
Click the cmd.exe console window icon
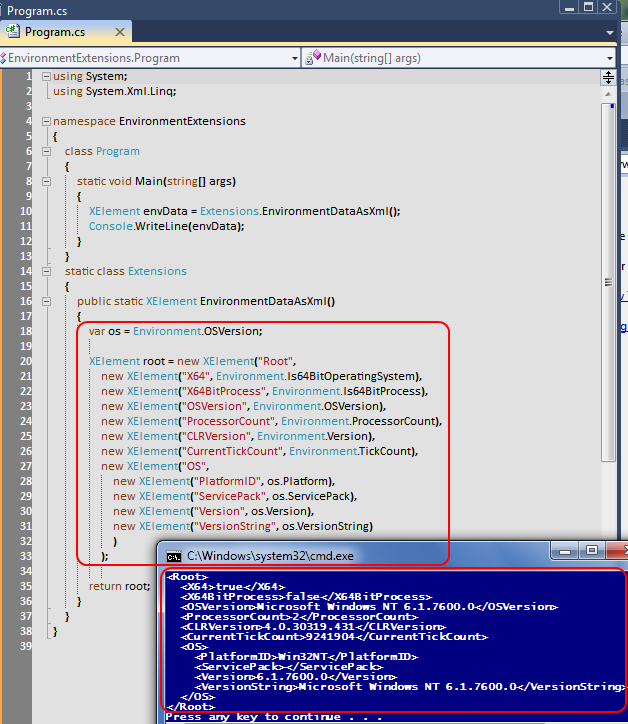coord(173,555)
